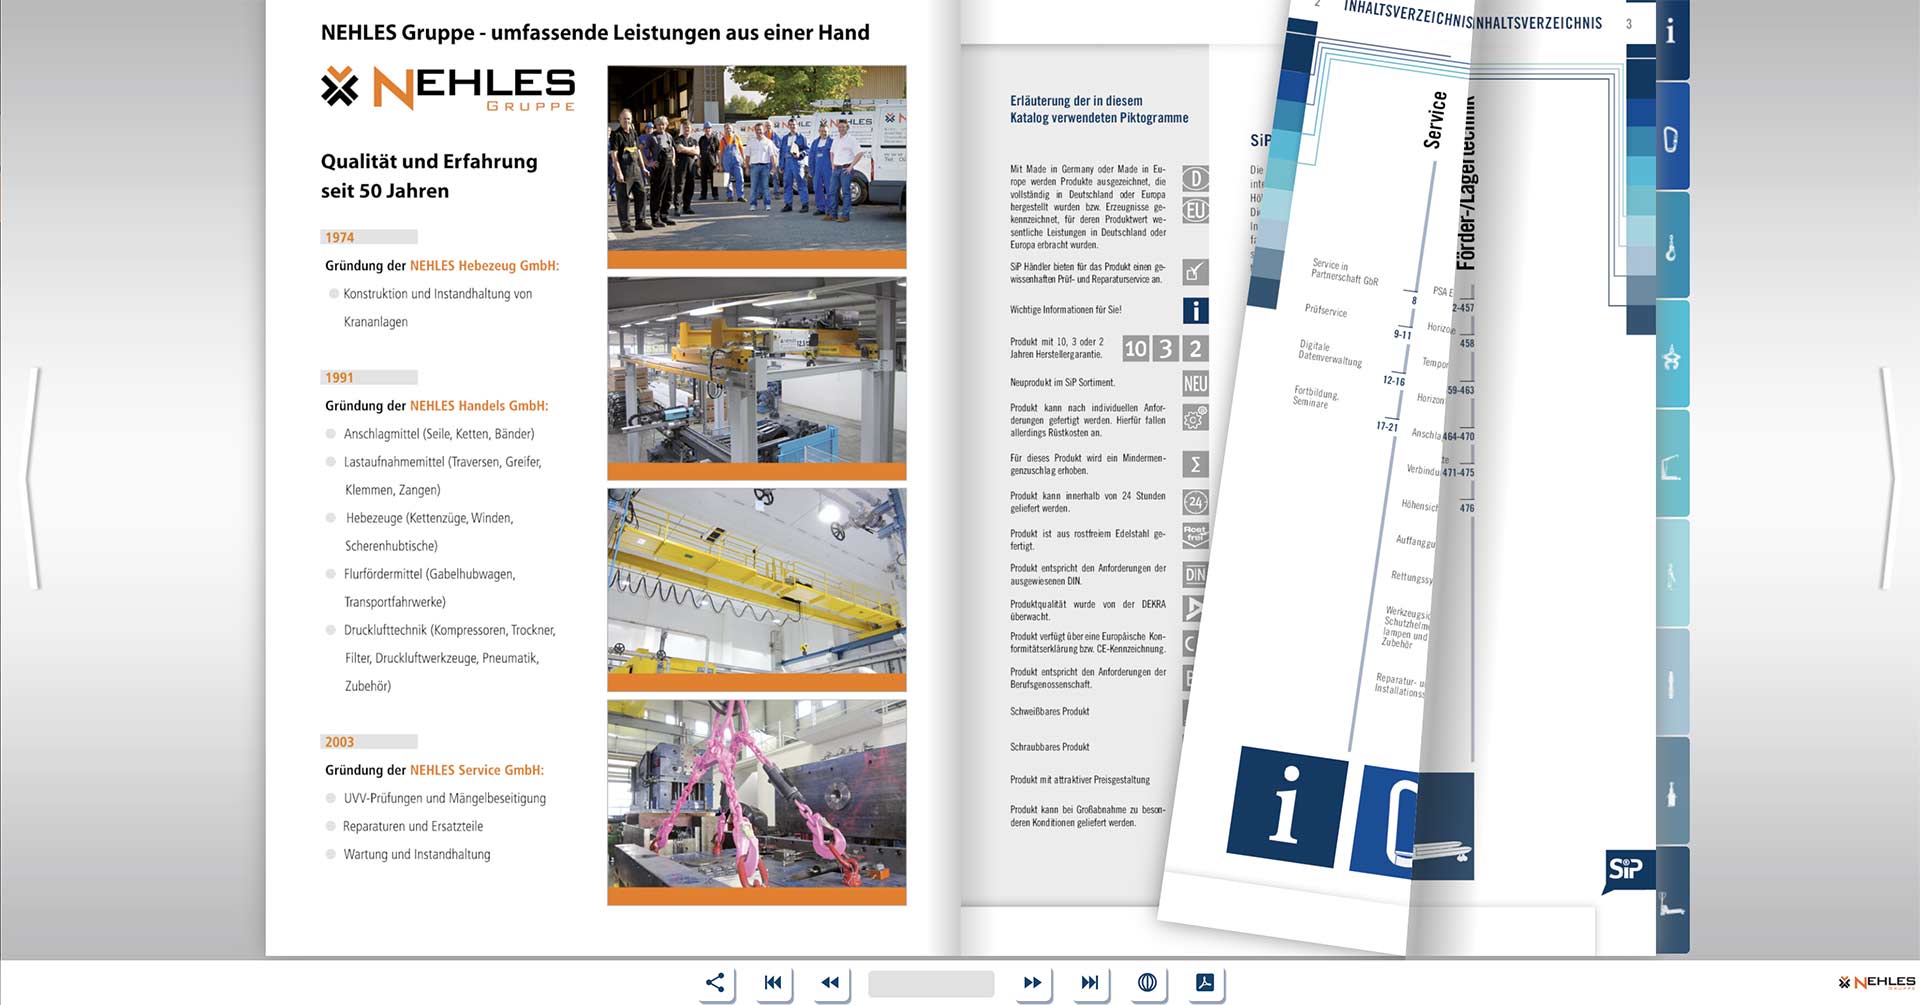This screenshot has width=1920, height=1005.
Task: Select the grabber claw section tab
Action: pyautogui.click(x=1671, y=357)
